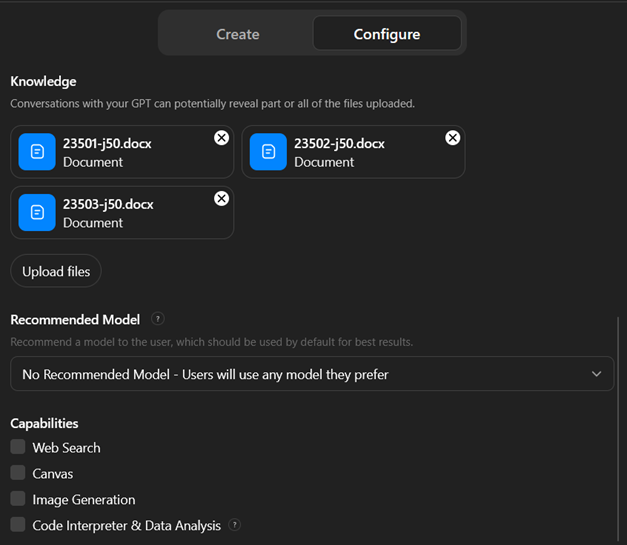Select the Configure tab

[387, 34]
